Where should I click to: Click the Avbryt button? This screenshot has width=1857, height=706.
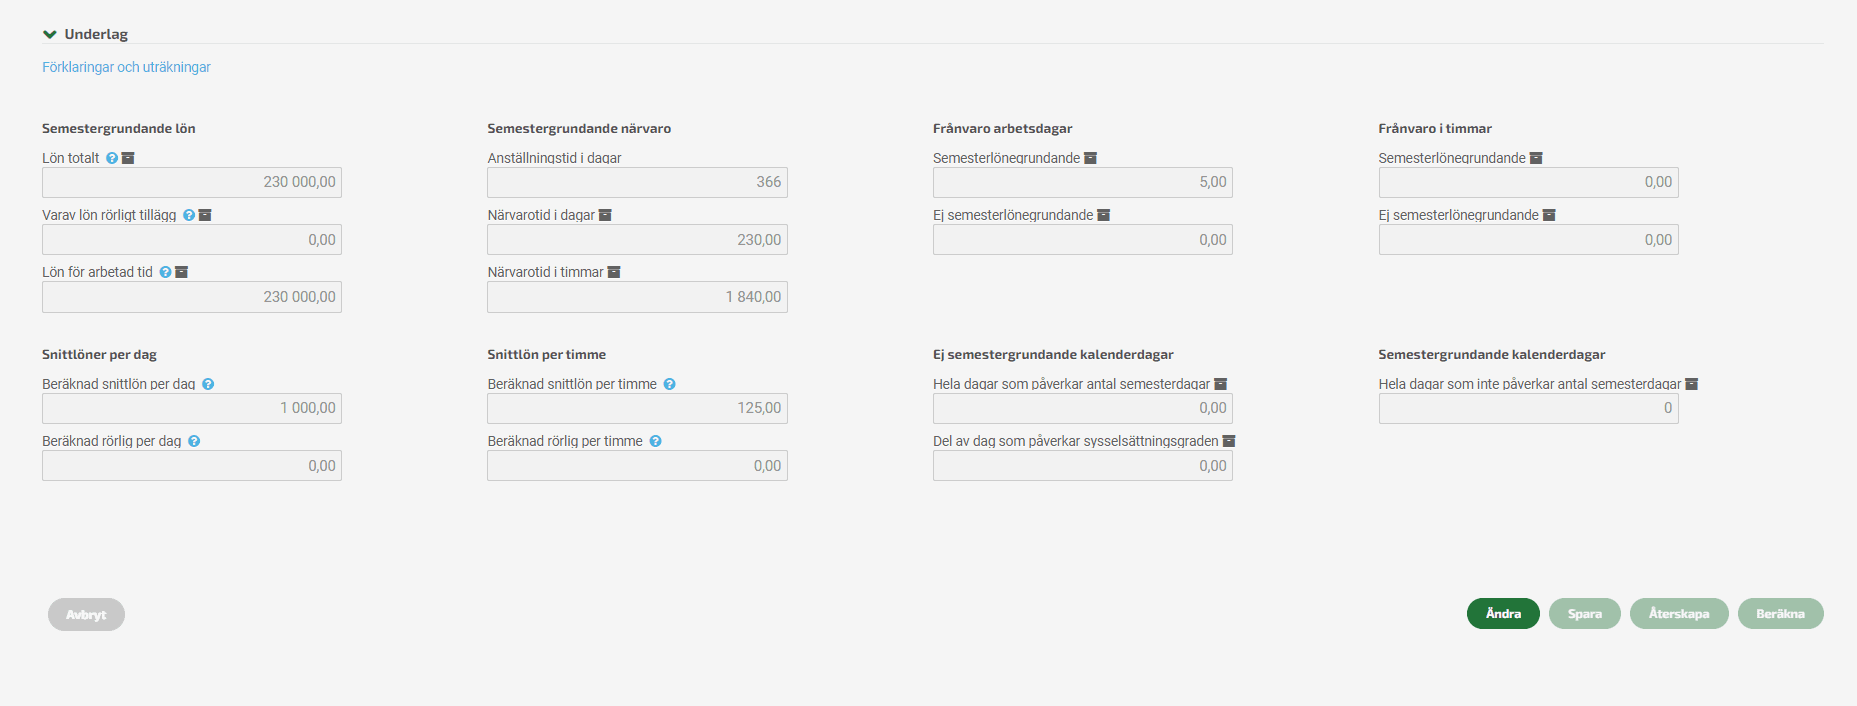click(x=86, y=615)
